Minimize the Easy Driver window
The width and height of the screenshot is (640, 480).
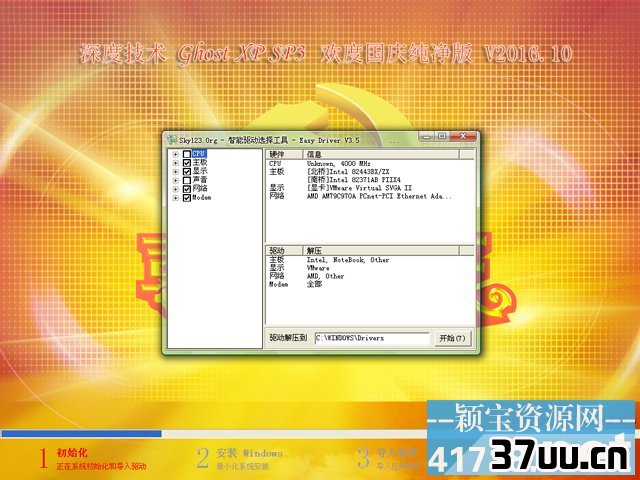[x=426, y=137]
